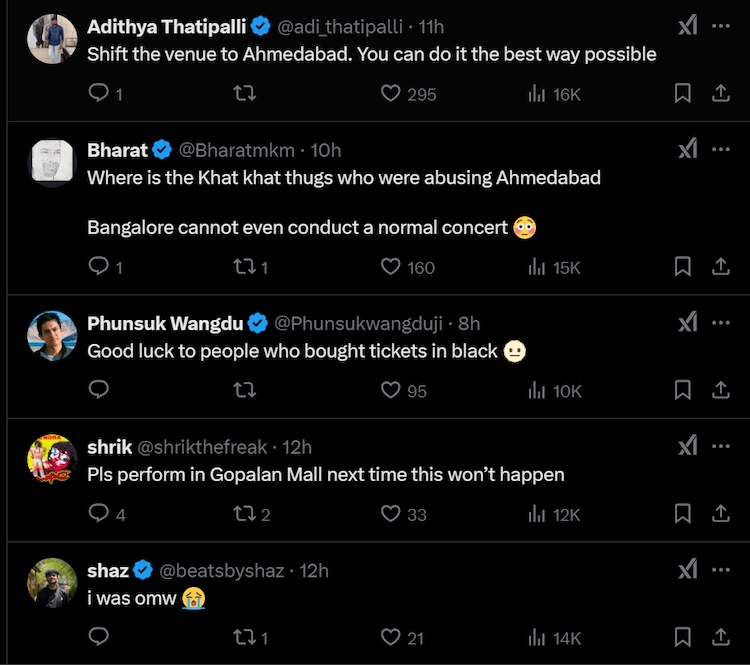Open Adithya Thatipalli's profile name
Image resolution: width=750 pixels, height=665 pixels.
(167, 26)
